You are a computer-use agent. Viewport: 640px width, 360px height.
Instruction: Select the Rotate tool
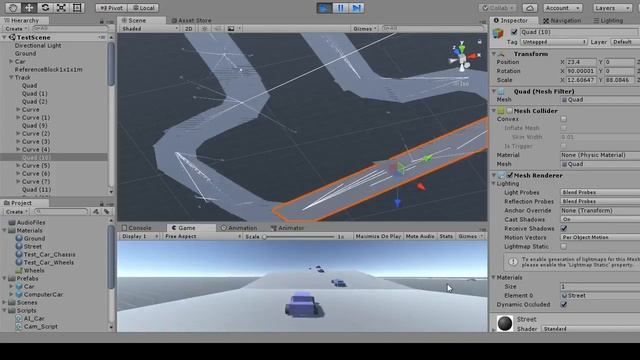(x=45, y=8)
